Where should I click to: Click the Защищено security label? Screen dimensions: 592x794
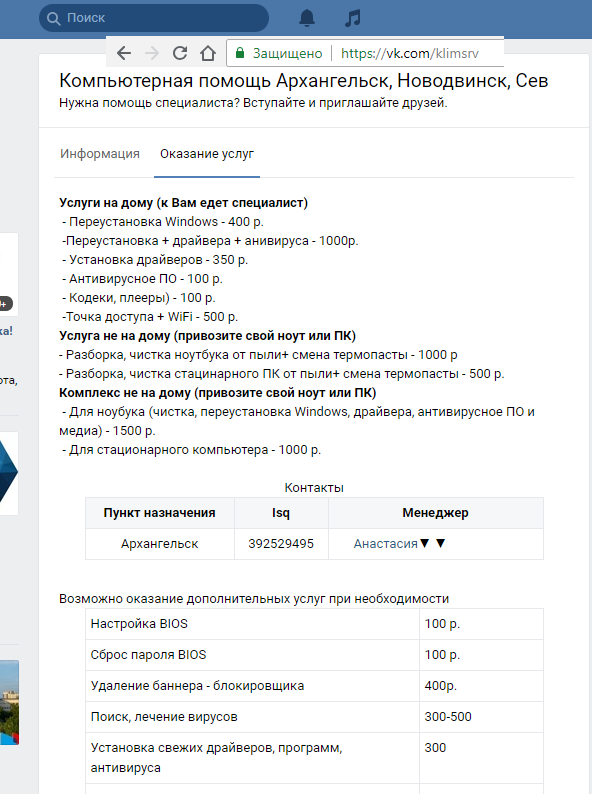tap(287, 53)
